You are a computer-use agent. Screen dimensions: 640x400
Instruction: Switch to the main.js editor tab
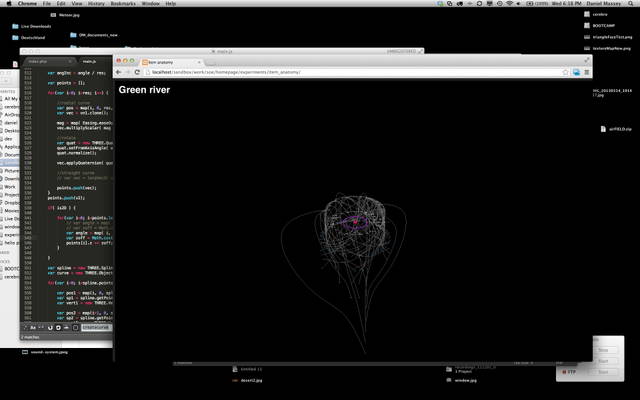[x=89, y=61]
